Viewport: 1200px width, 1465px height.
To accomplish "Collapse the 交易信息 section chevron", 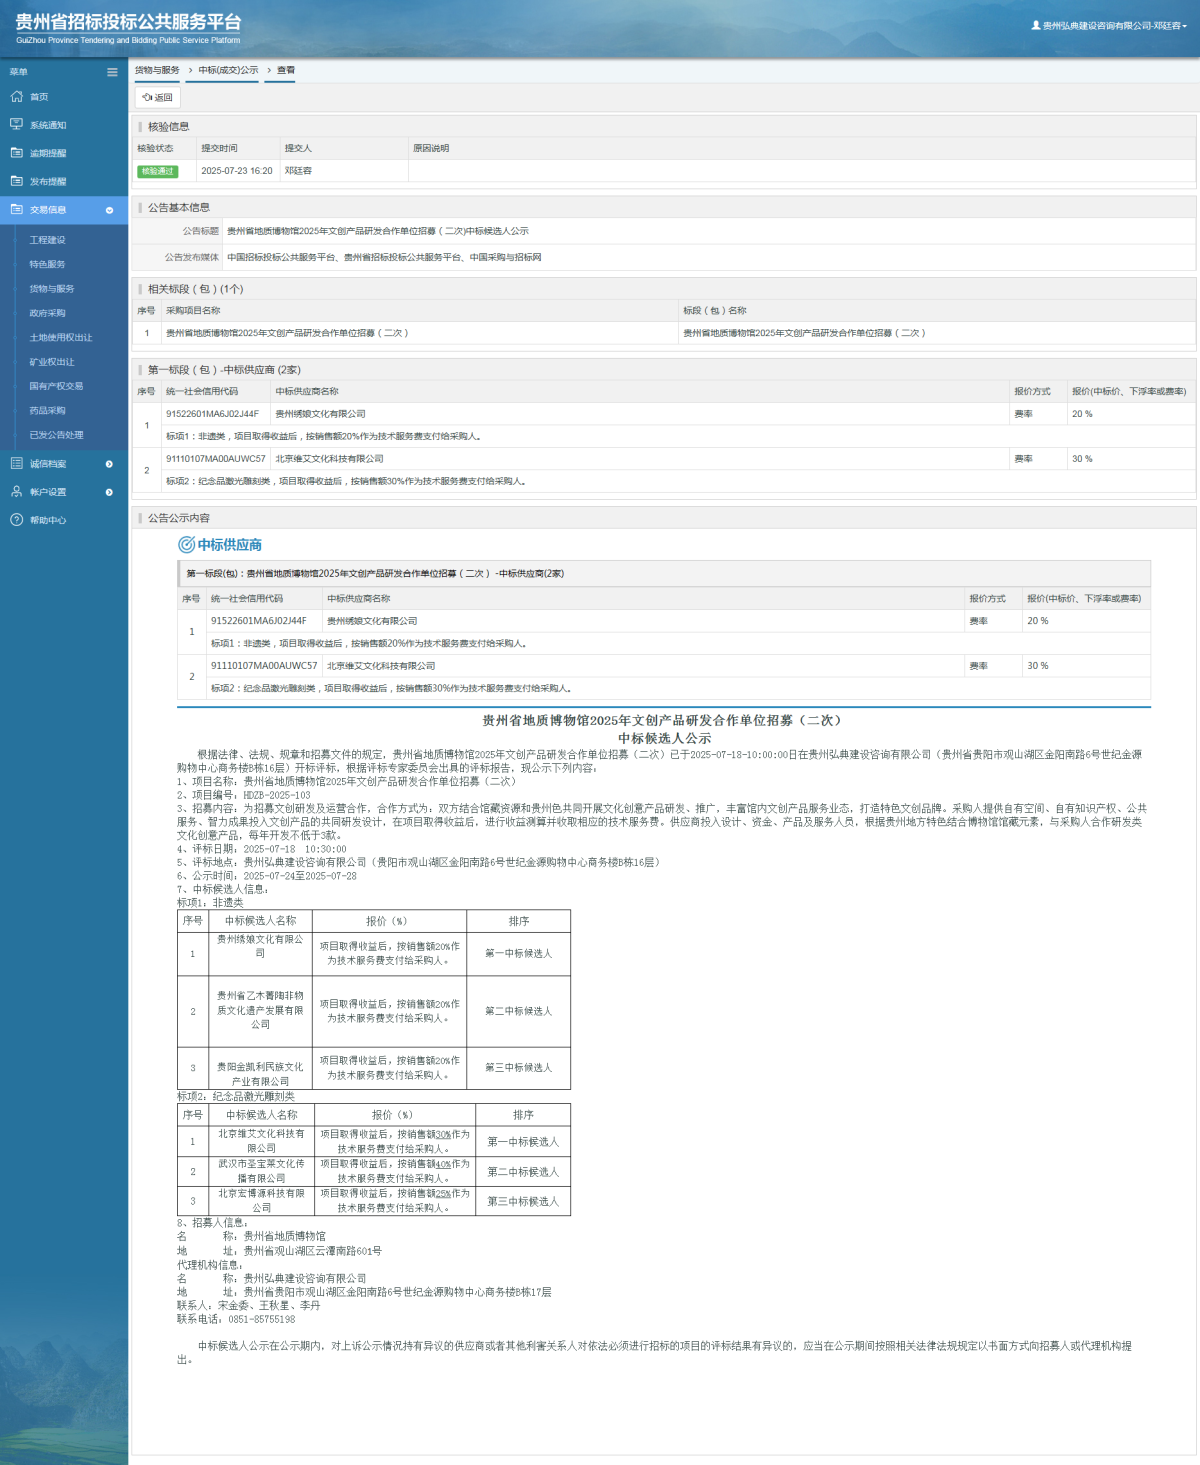I will point(109,210).
